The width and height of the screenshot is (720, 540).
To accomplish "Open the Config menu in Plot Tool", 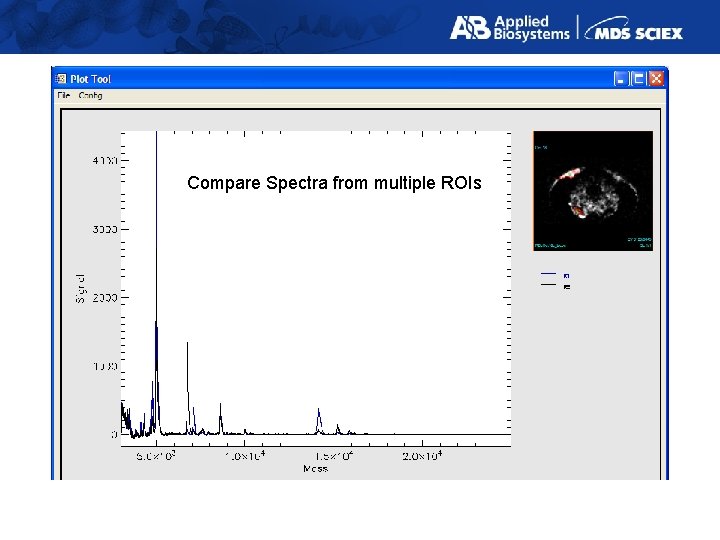I will tap(90, 96).
